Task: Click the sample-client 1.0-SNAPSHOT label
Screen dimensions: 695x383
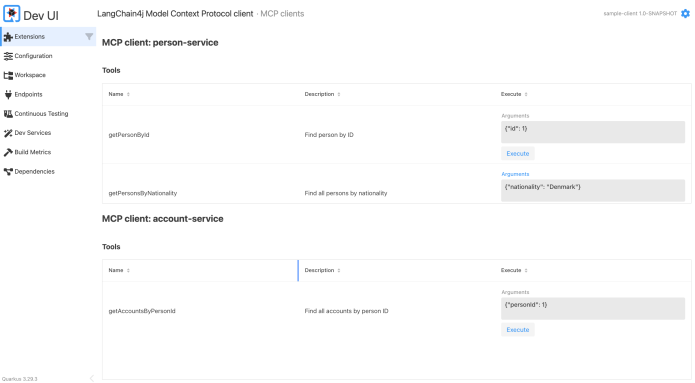Action: coord(640,14)
